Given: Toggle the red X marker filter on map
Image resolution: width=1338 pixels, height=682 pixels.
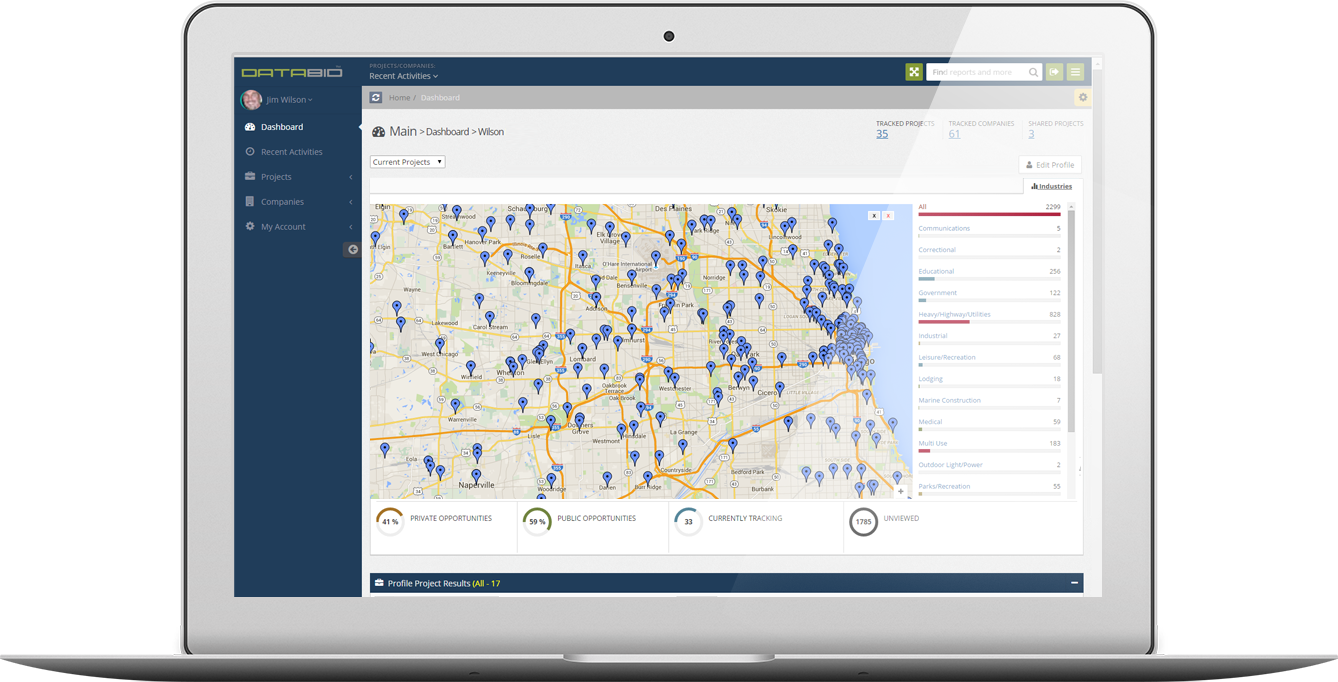Looking at the screenshot, I should (x=888, y=215).
